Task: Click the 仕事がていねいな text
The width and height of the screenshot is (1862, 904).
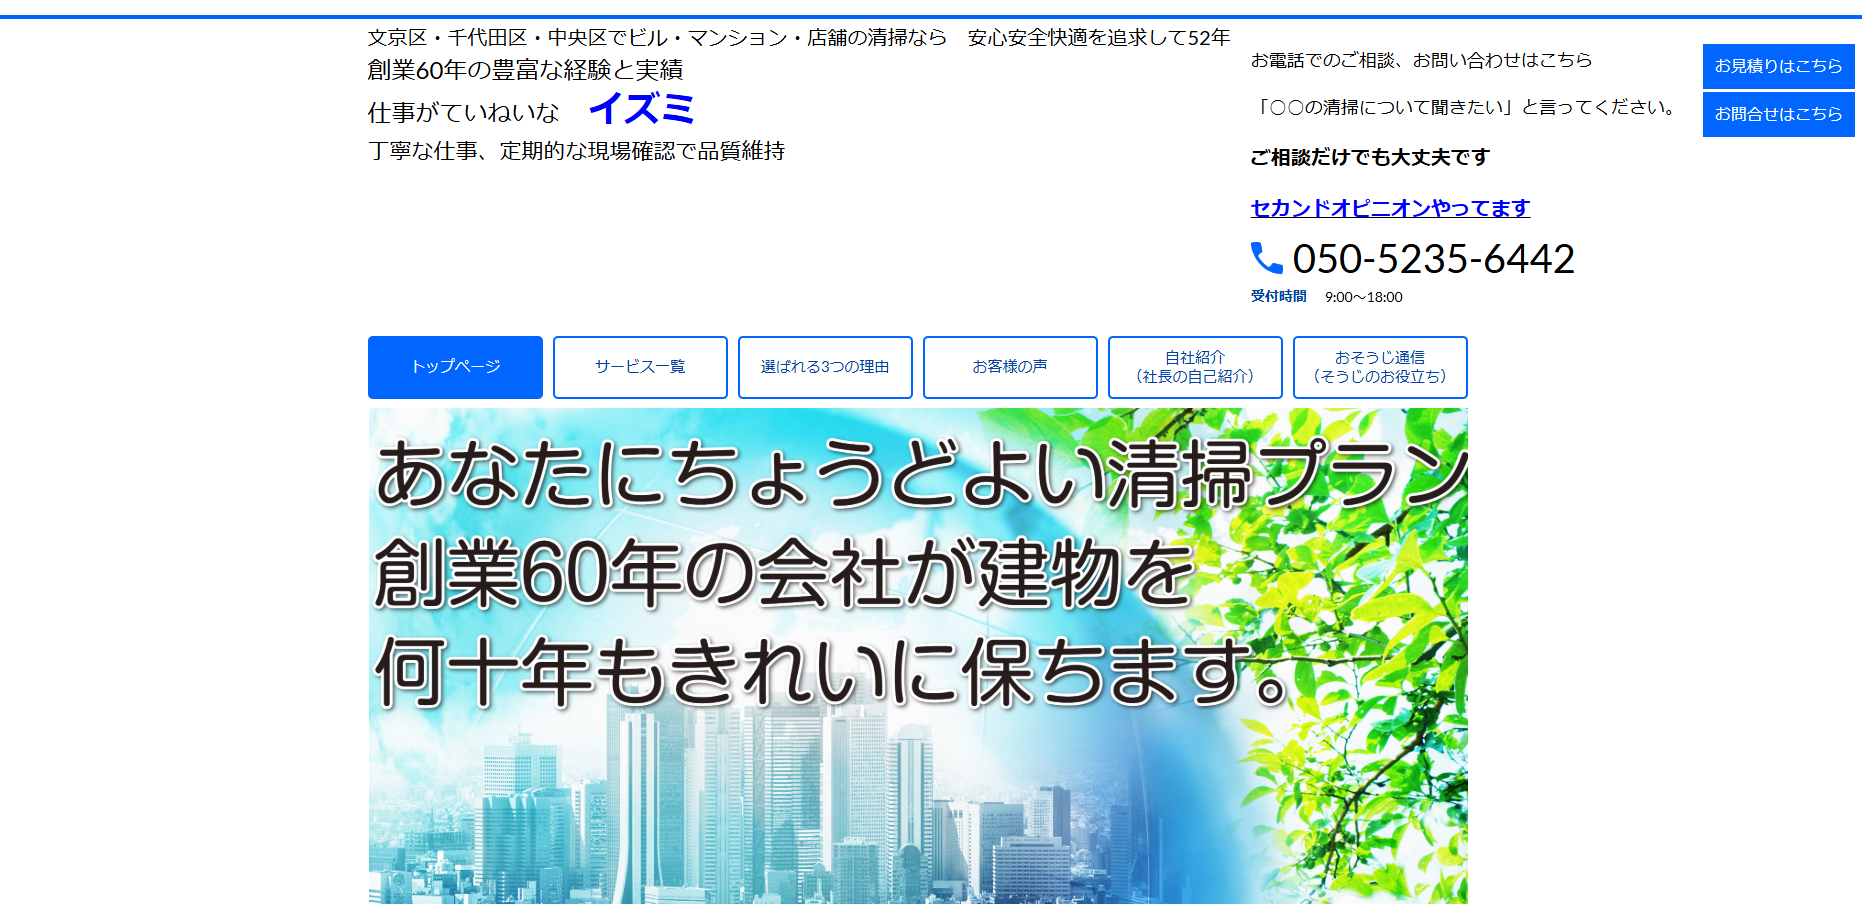Action: pos(464,113)
